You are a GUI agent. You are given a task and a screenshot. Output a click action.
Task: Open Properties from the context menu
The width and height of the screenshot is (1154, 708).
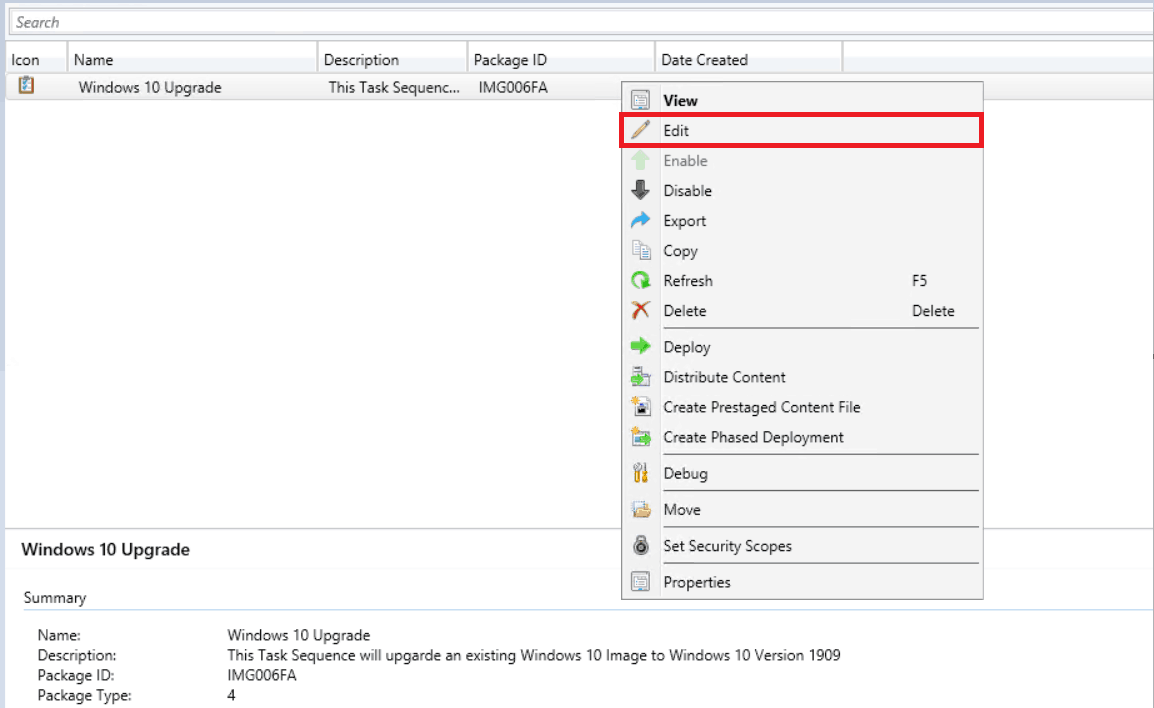(x=802, y=582)
